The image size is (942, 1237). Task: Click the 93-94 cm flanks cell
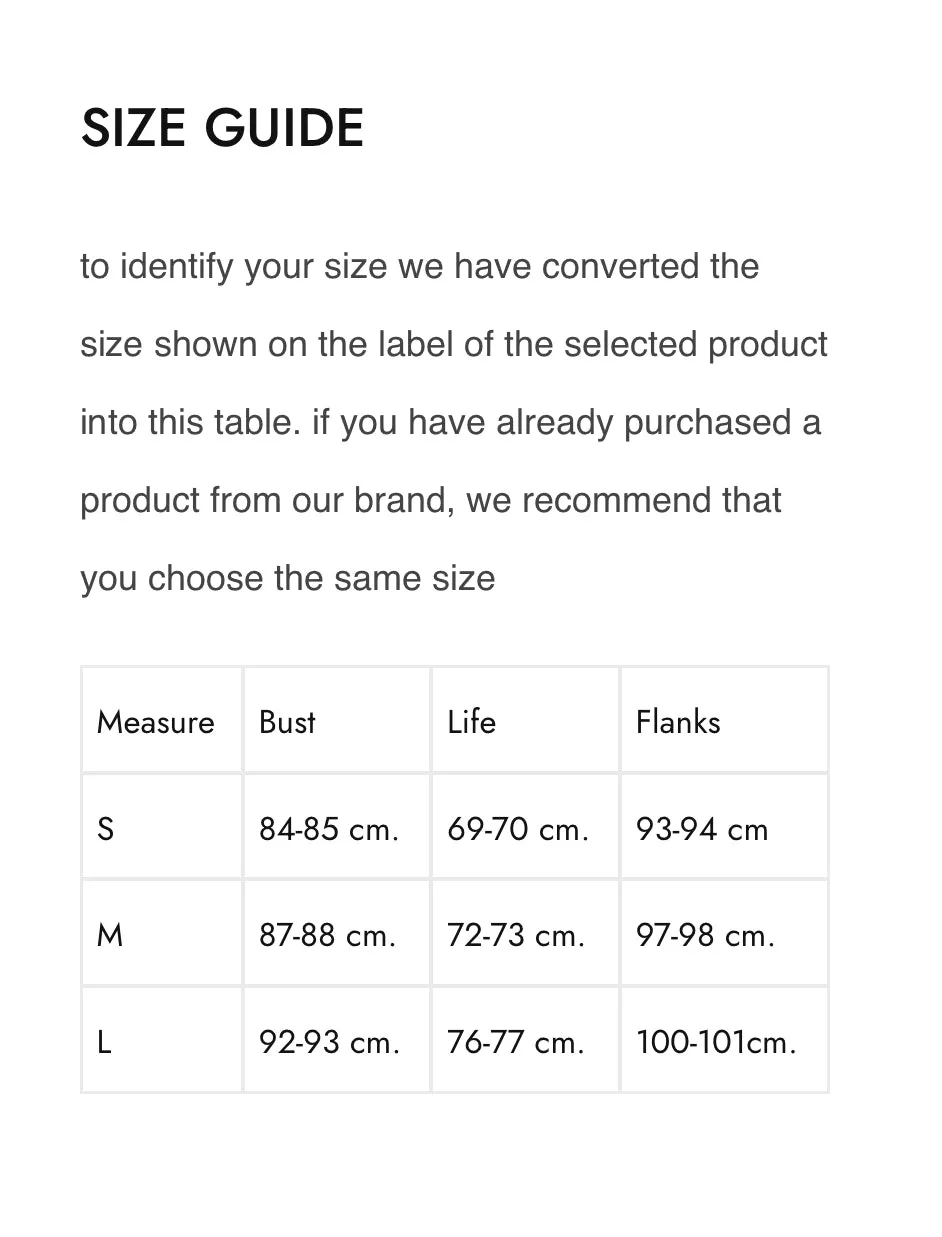pyautogui.click(x=724, y=827)
